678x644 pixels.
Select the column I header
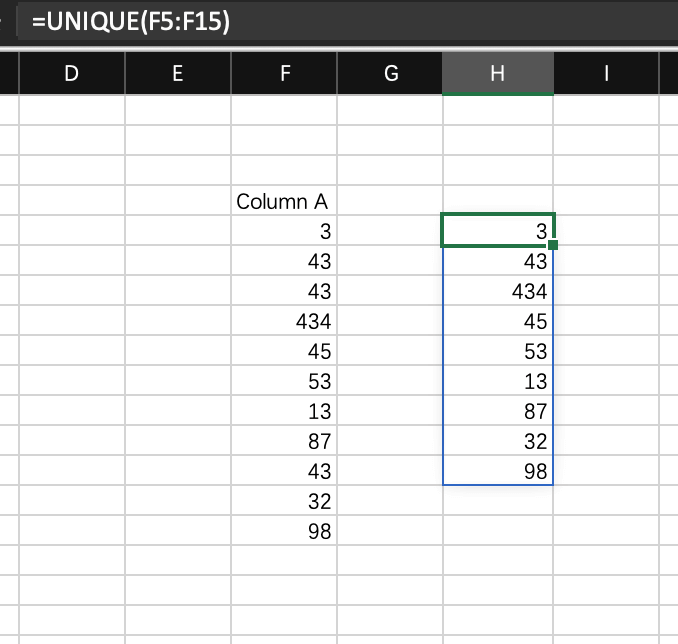pos(606,73)
